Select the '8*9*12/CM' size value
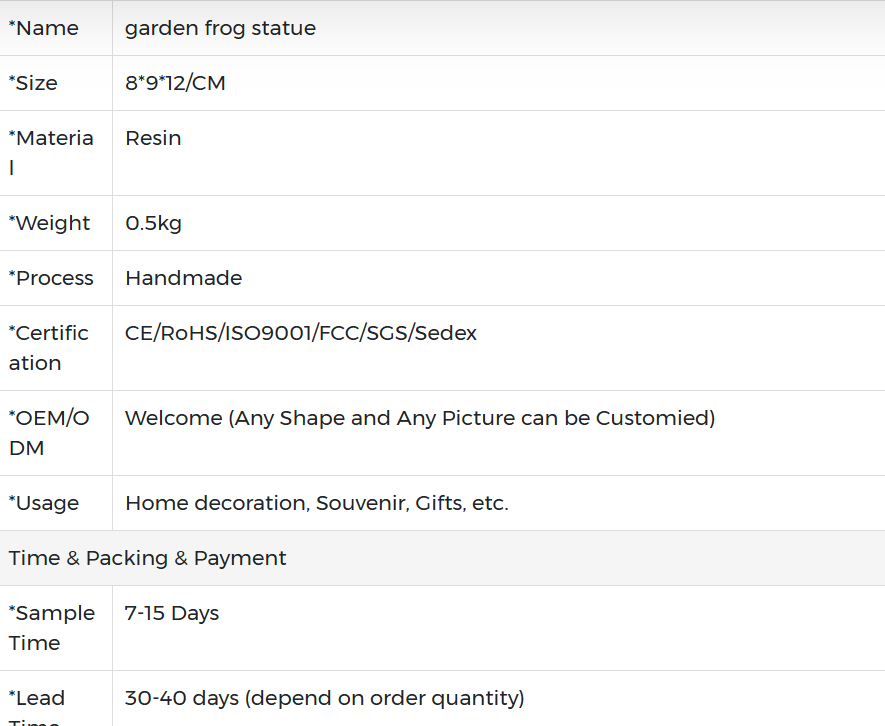 click(175, 83)
